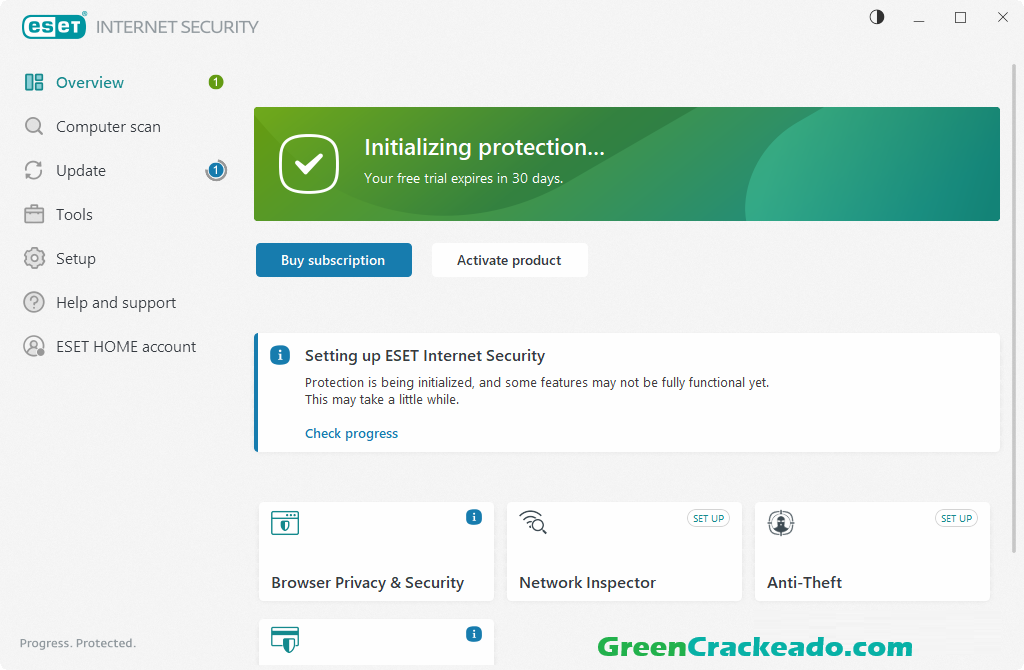Open Help and support question mark icon
1024x670 pixels.
(x=33, y=302)
